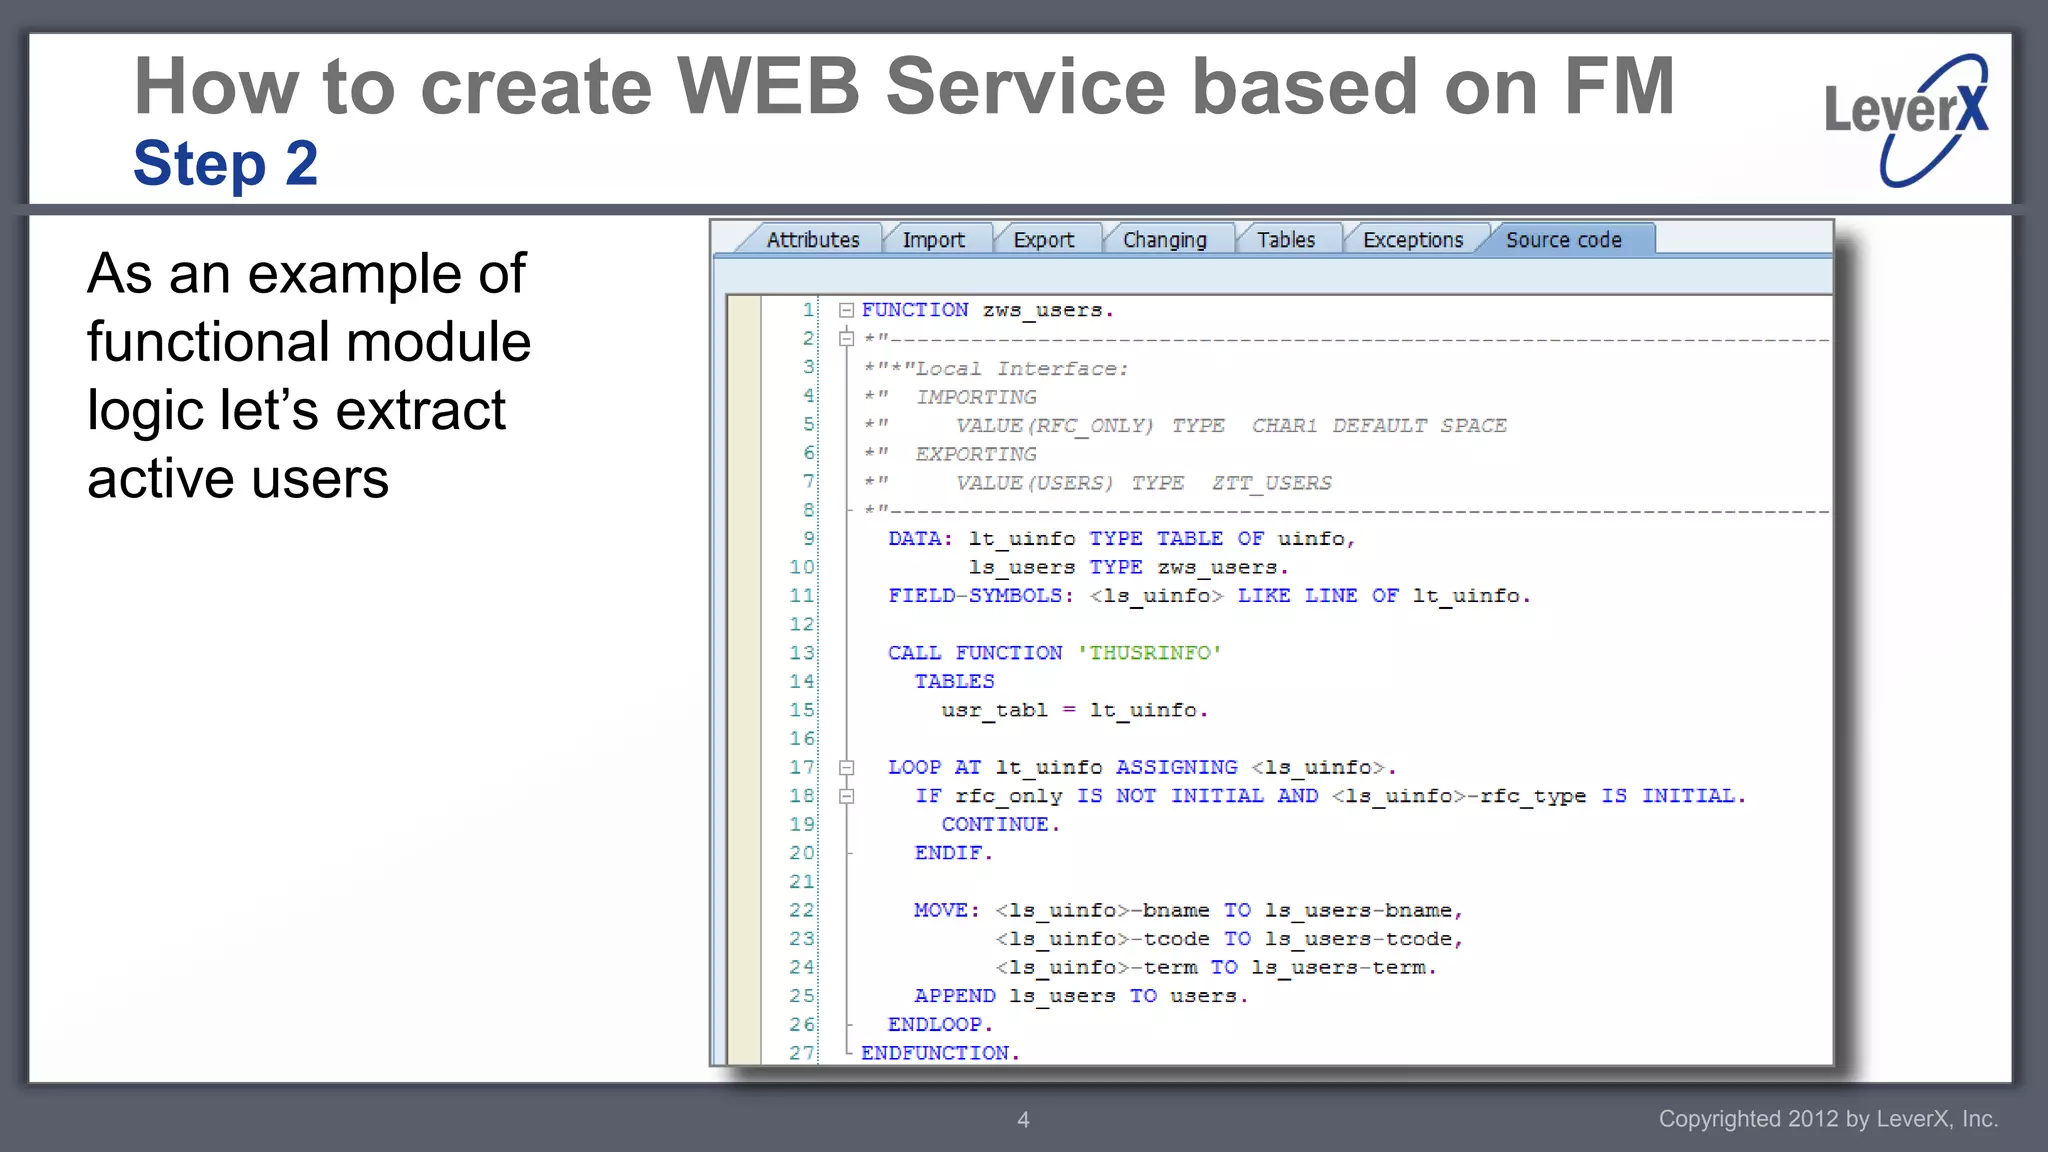Click 'usr_tabl = lt_uinfo' assignment line
The height and width of the screenshot is (1152, 2048).
1074,710
